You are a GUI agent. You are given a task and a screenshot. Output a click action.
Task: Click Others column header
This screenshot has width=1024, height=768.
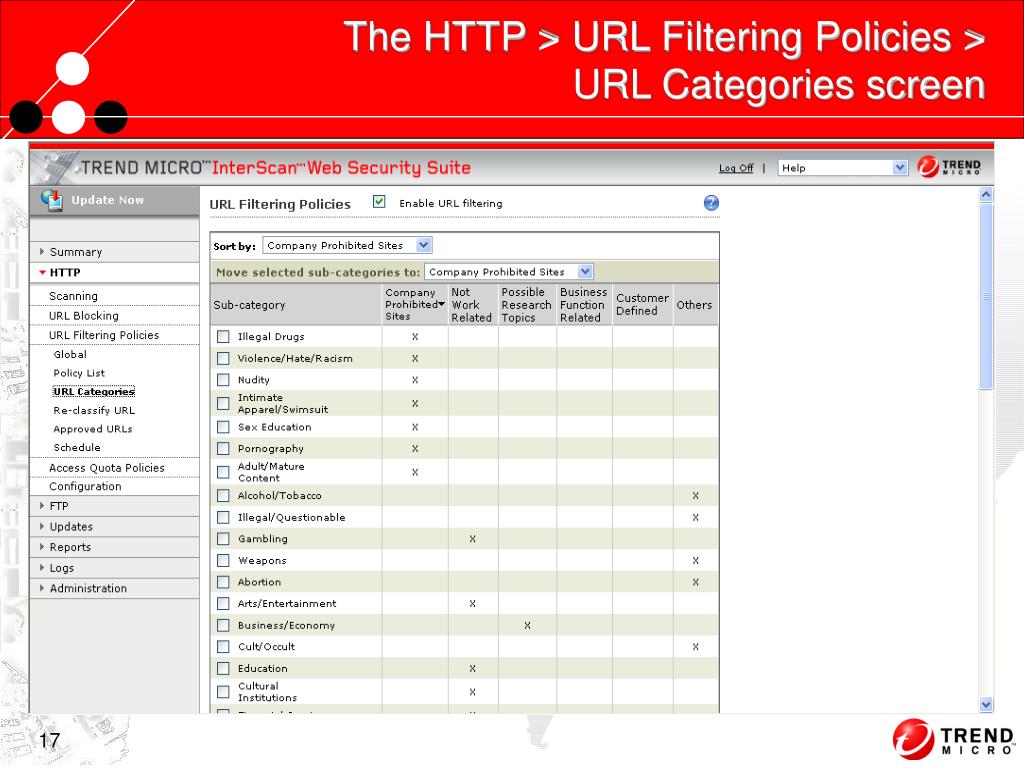694,305
